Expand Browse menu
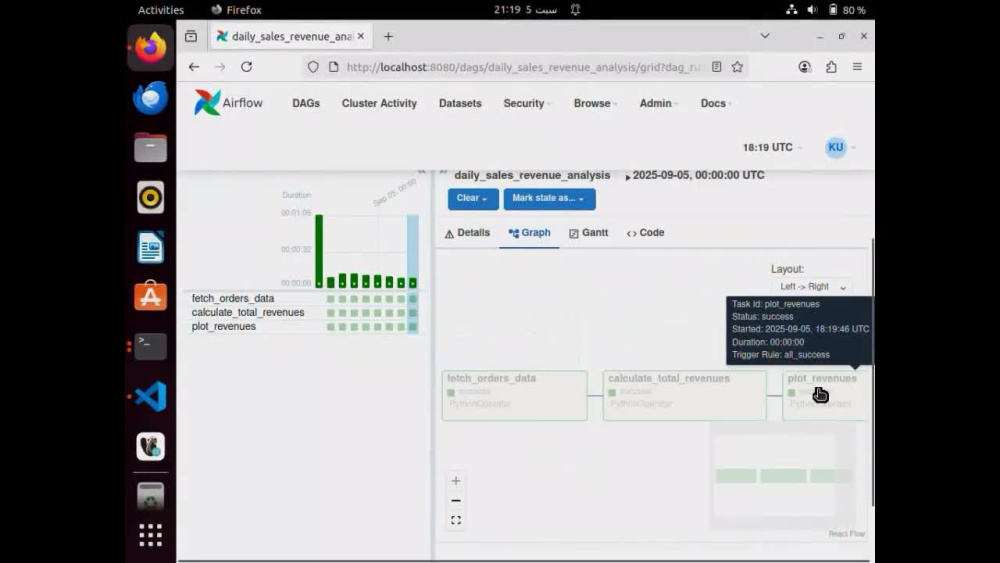The height and width of the screenshot is (563, 1000). 595,103
